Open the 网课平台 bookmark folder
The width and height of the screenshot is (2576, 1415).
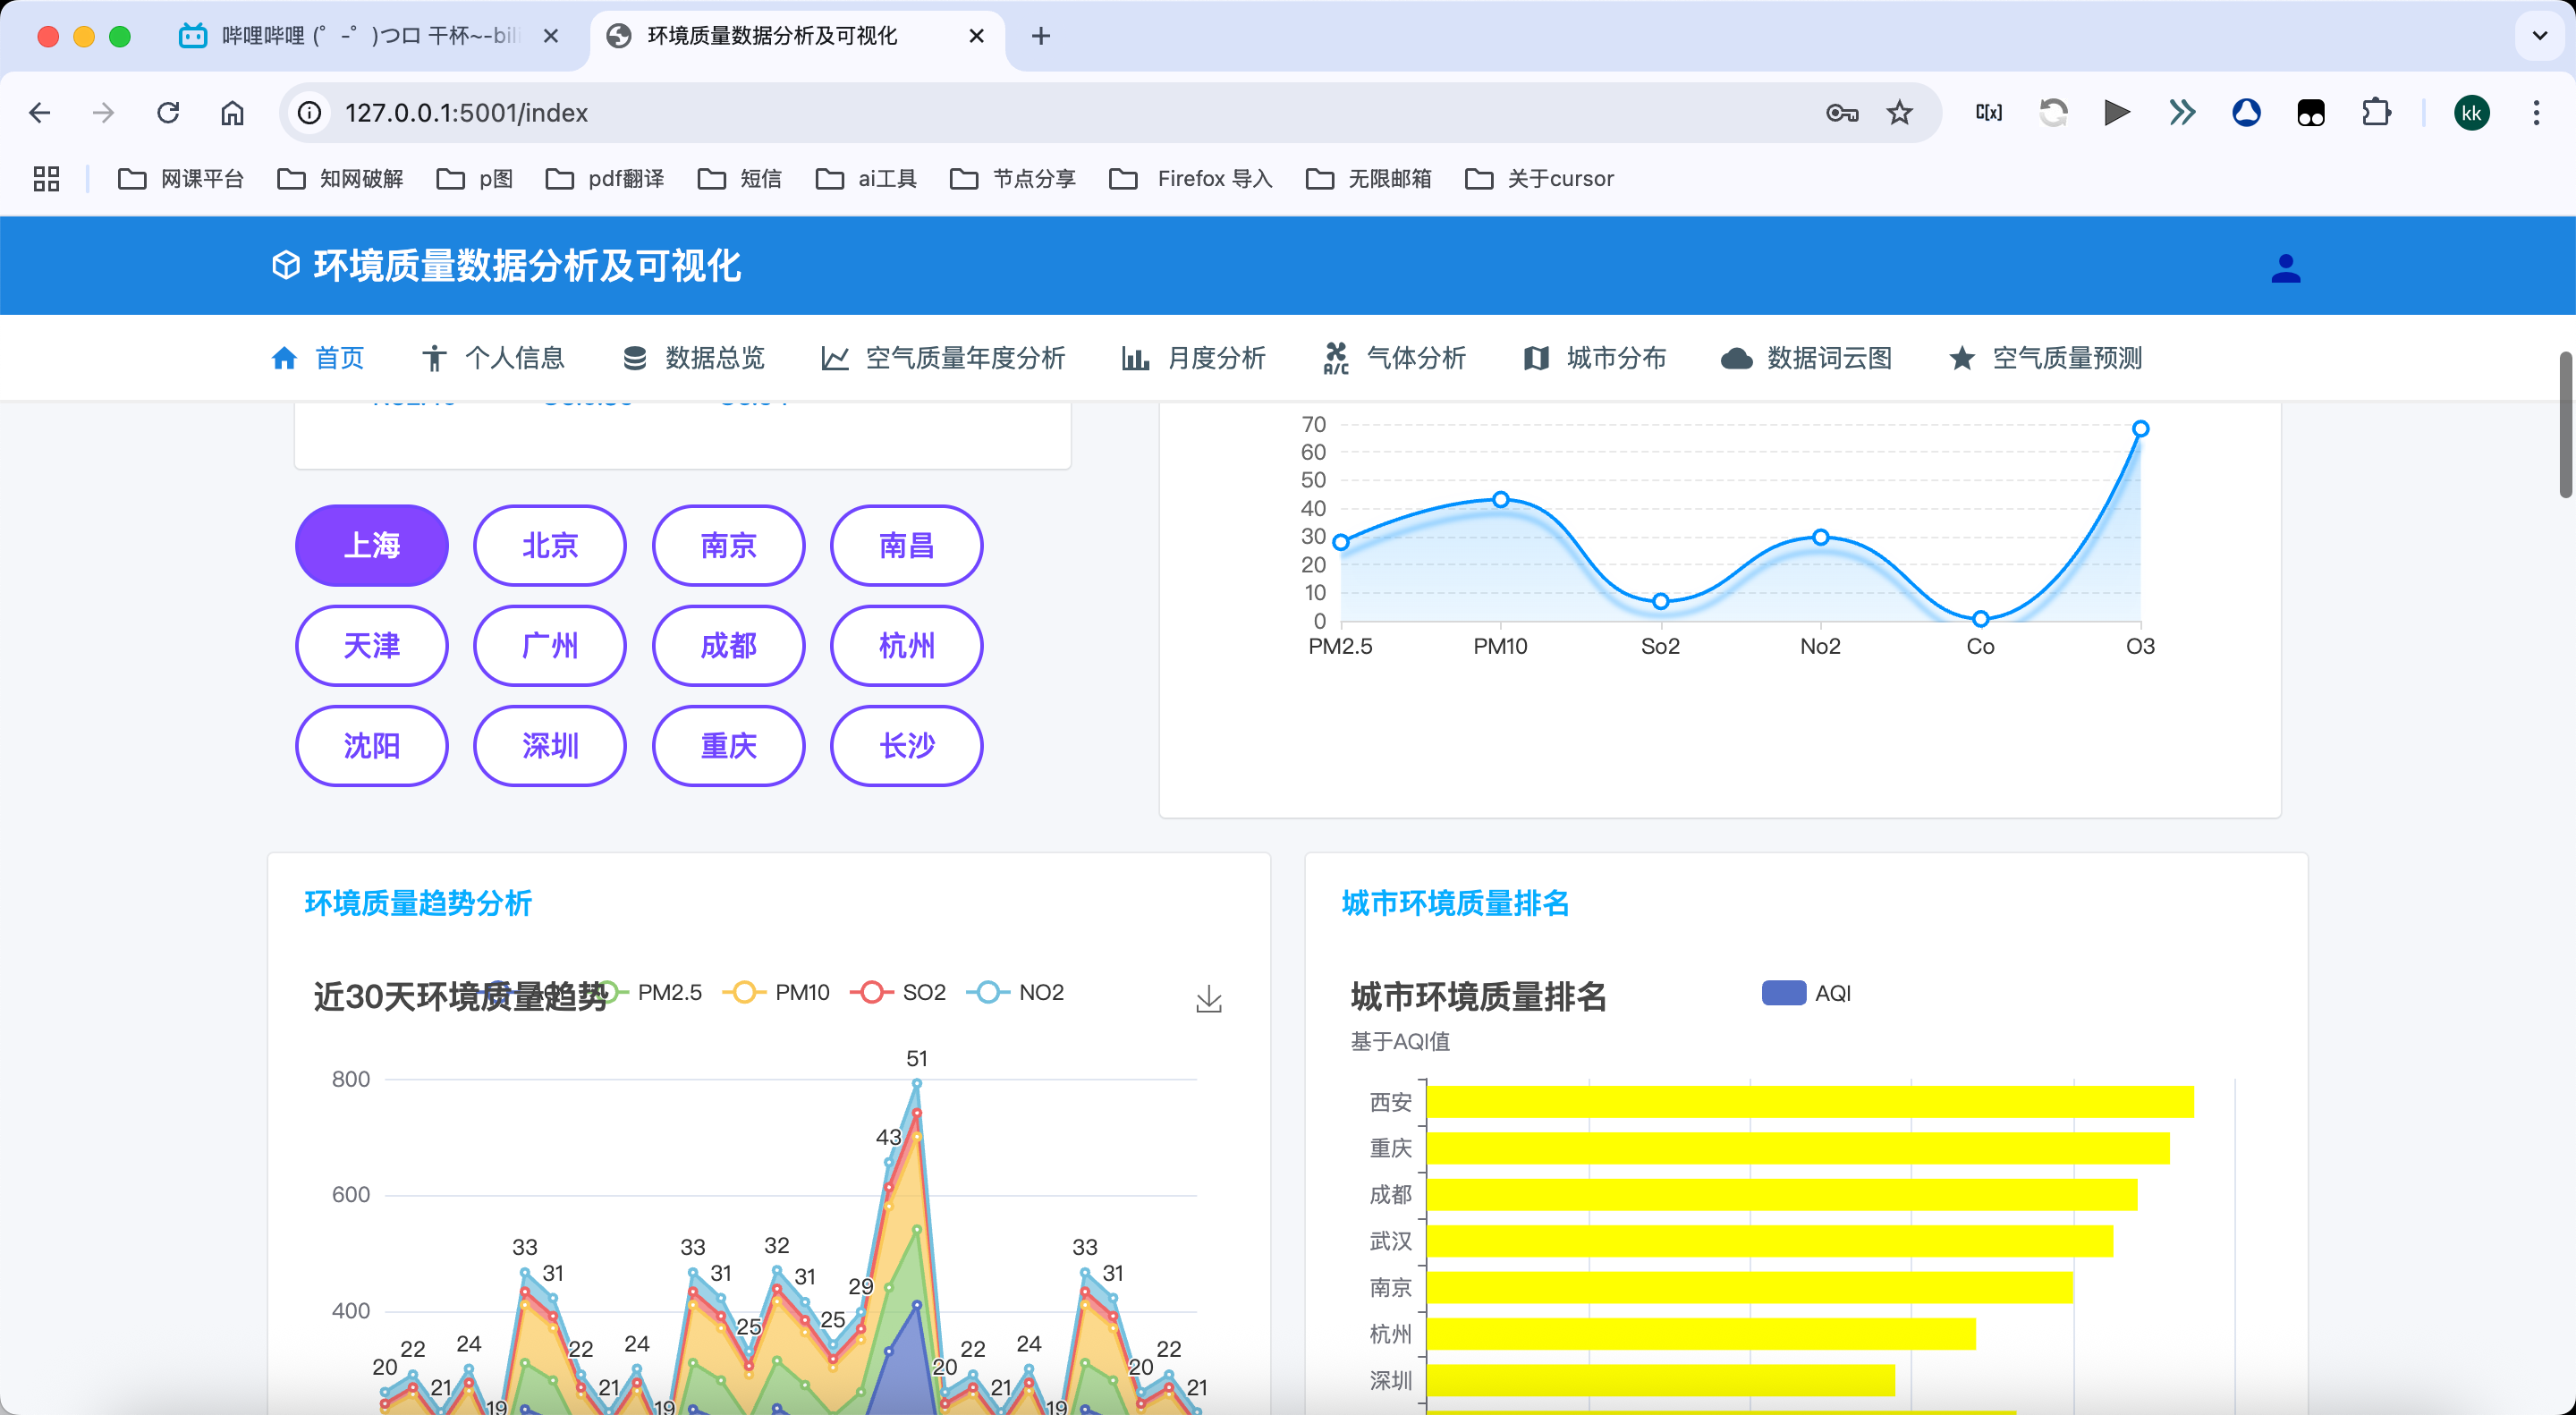click(x=181, y=179)
